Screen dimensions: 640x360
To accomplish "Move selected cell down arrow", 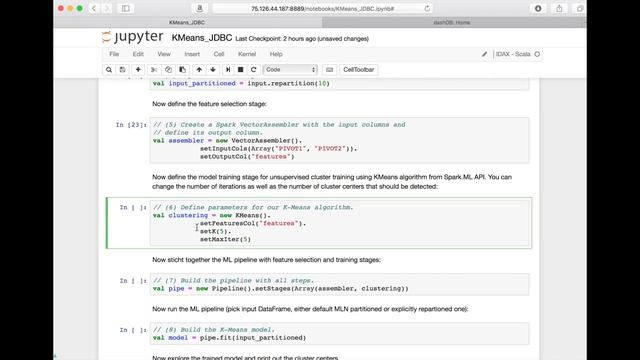I will click(213, 70).
